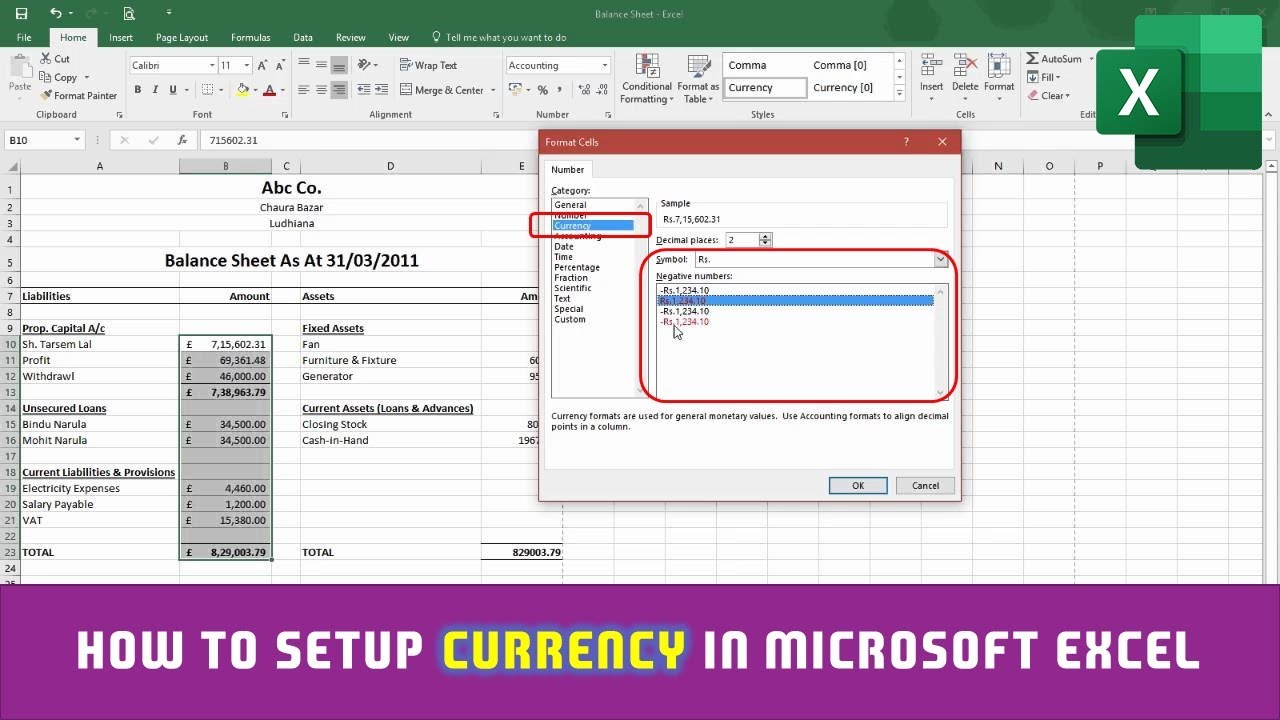Click Increase Indent icon

coord(380,90)
